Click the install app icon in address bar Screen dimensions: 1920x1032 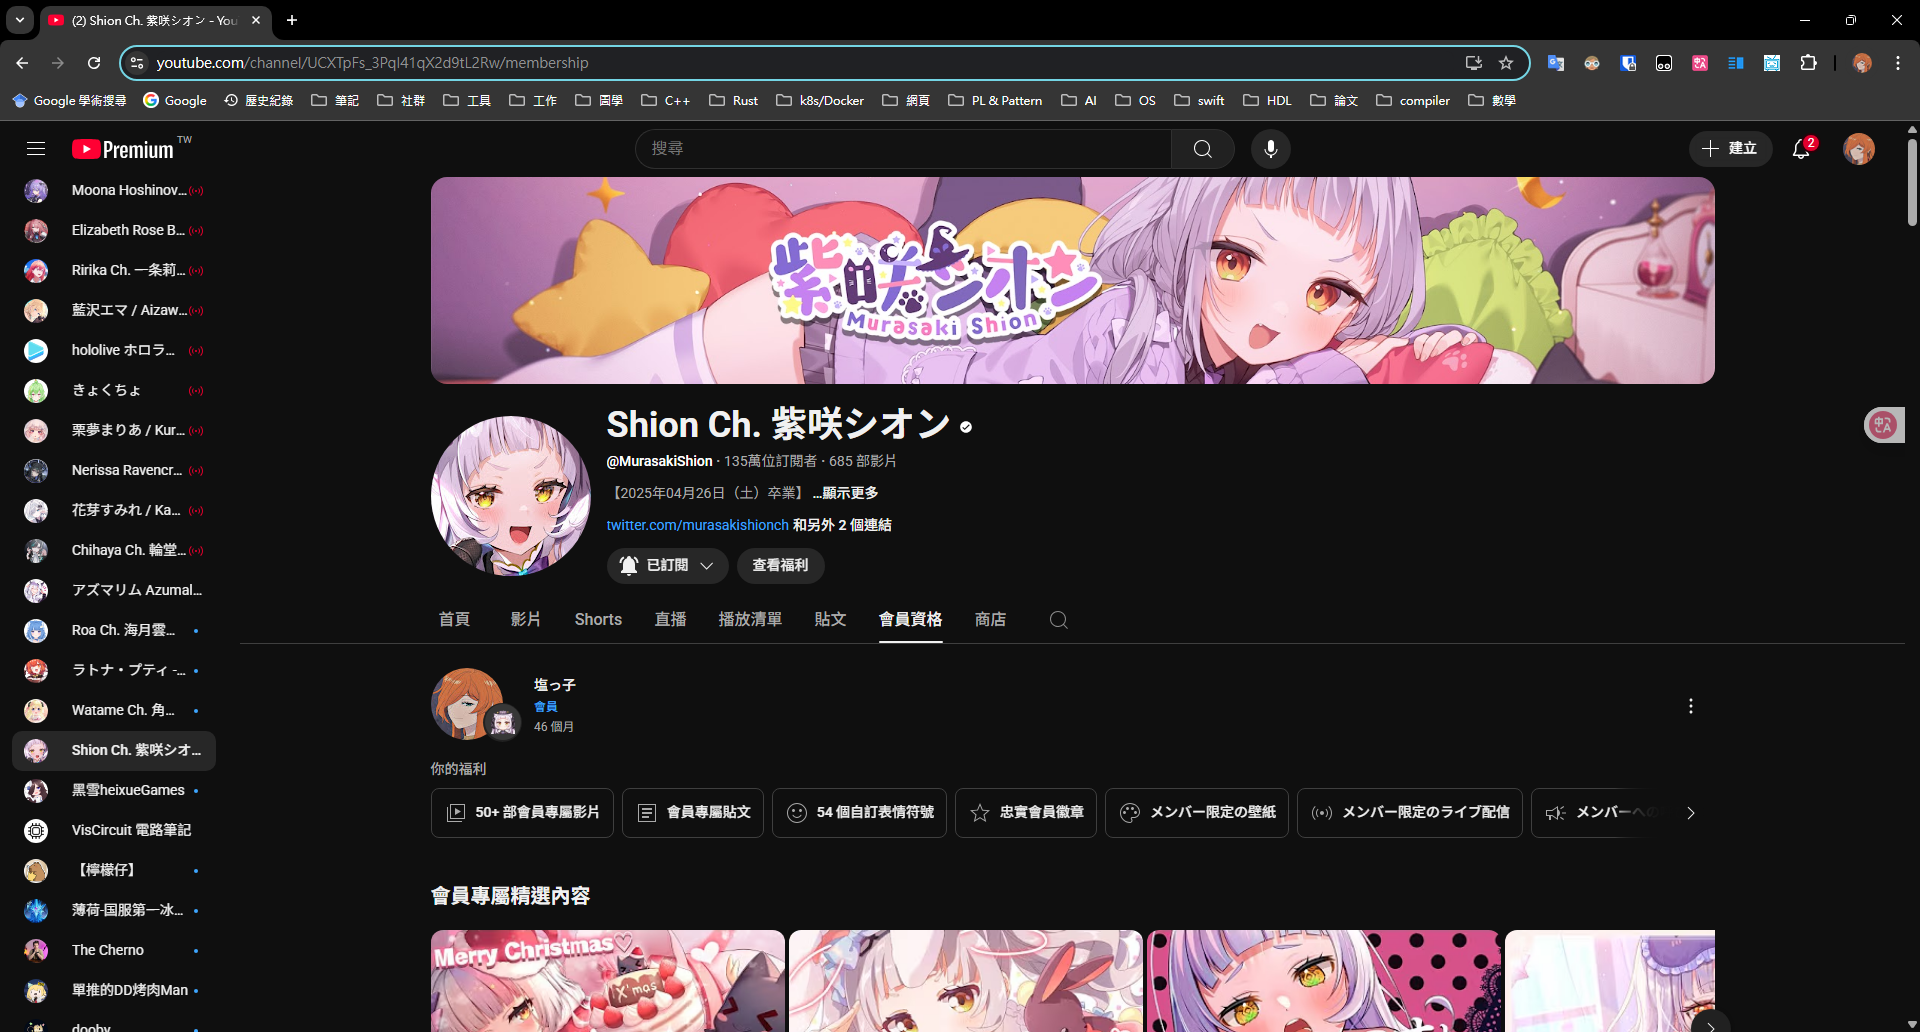click(x=1473, y=63)
